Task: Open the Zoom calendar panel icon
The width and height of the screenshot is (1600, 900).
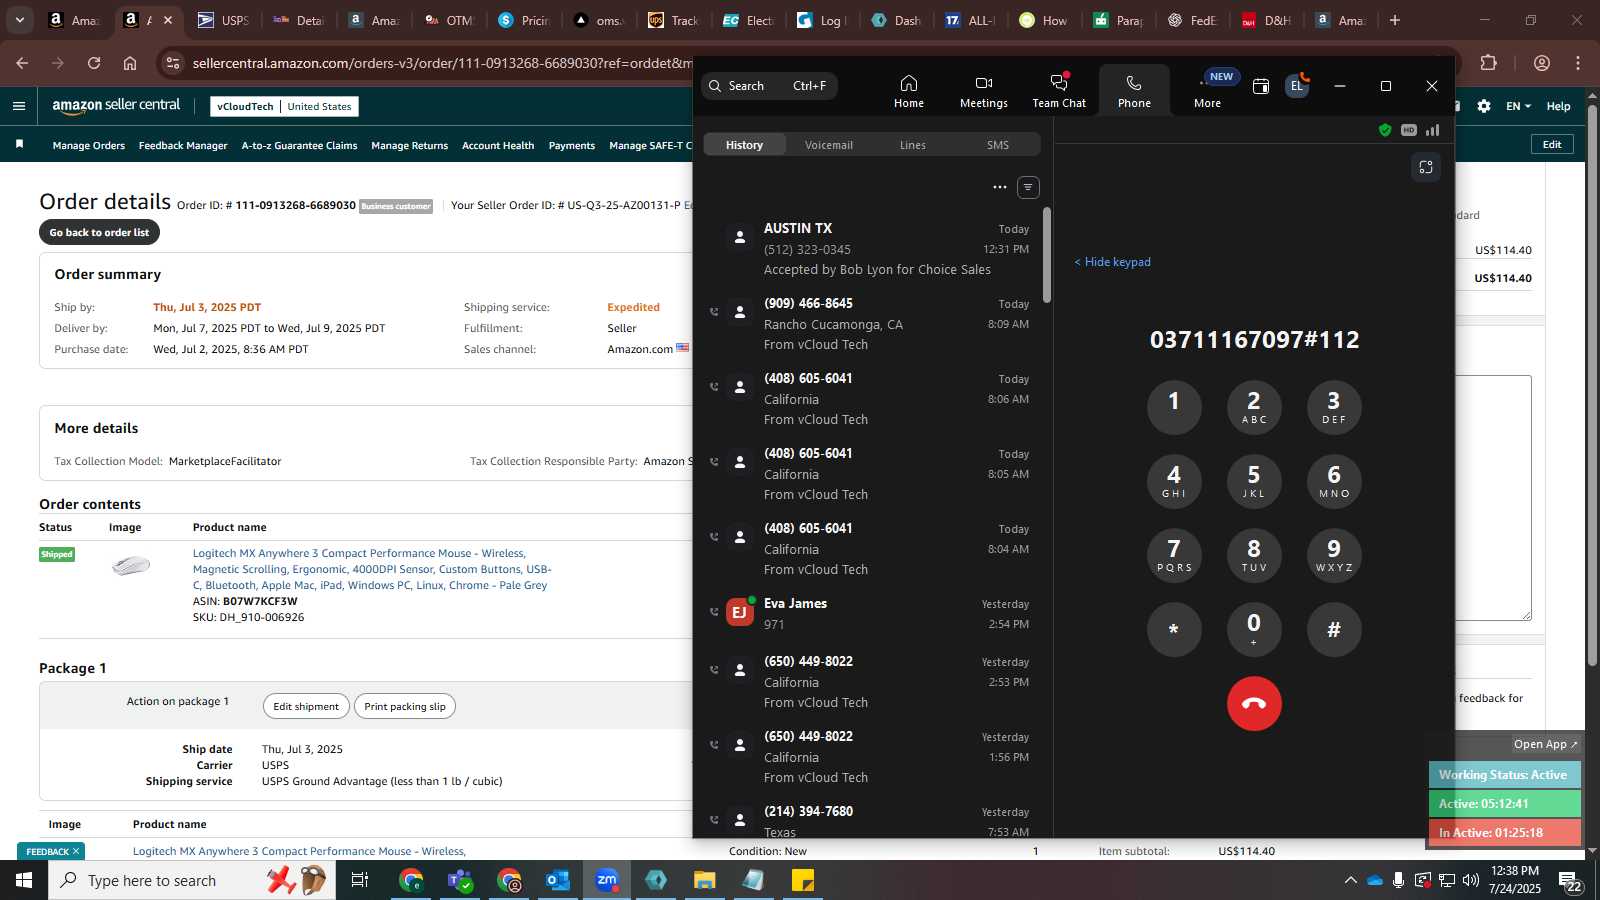Action: click(x=1260, y=86)
